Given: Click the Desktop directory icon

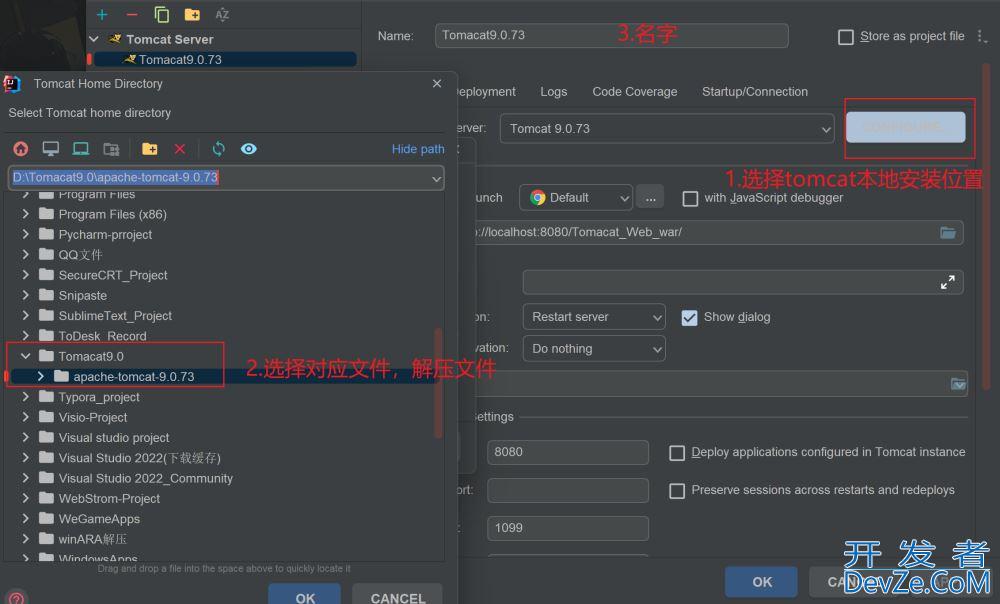Looking at the screenshot, I should click(50, 149).
